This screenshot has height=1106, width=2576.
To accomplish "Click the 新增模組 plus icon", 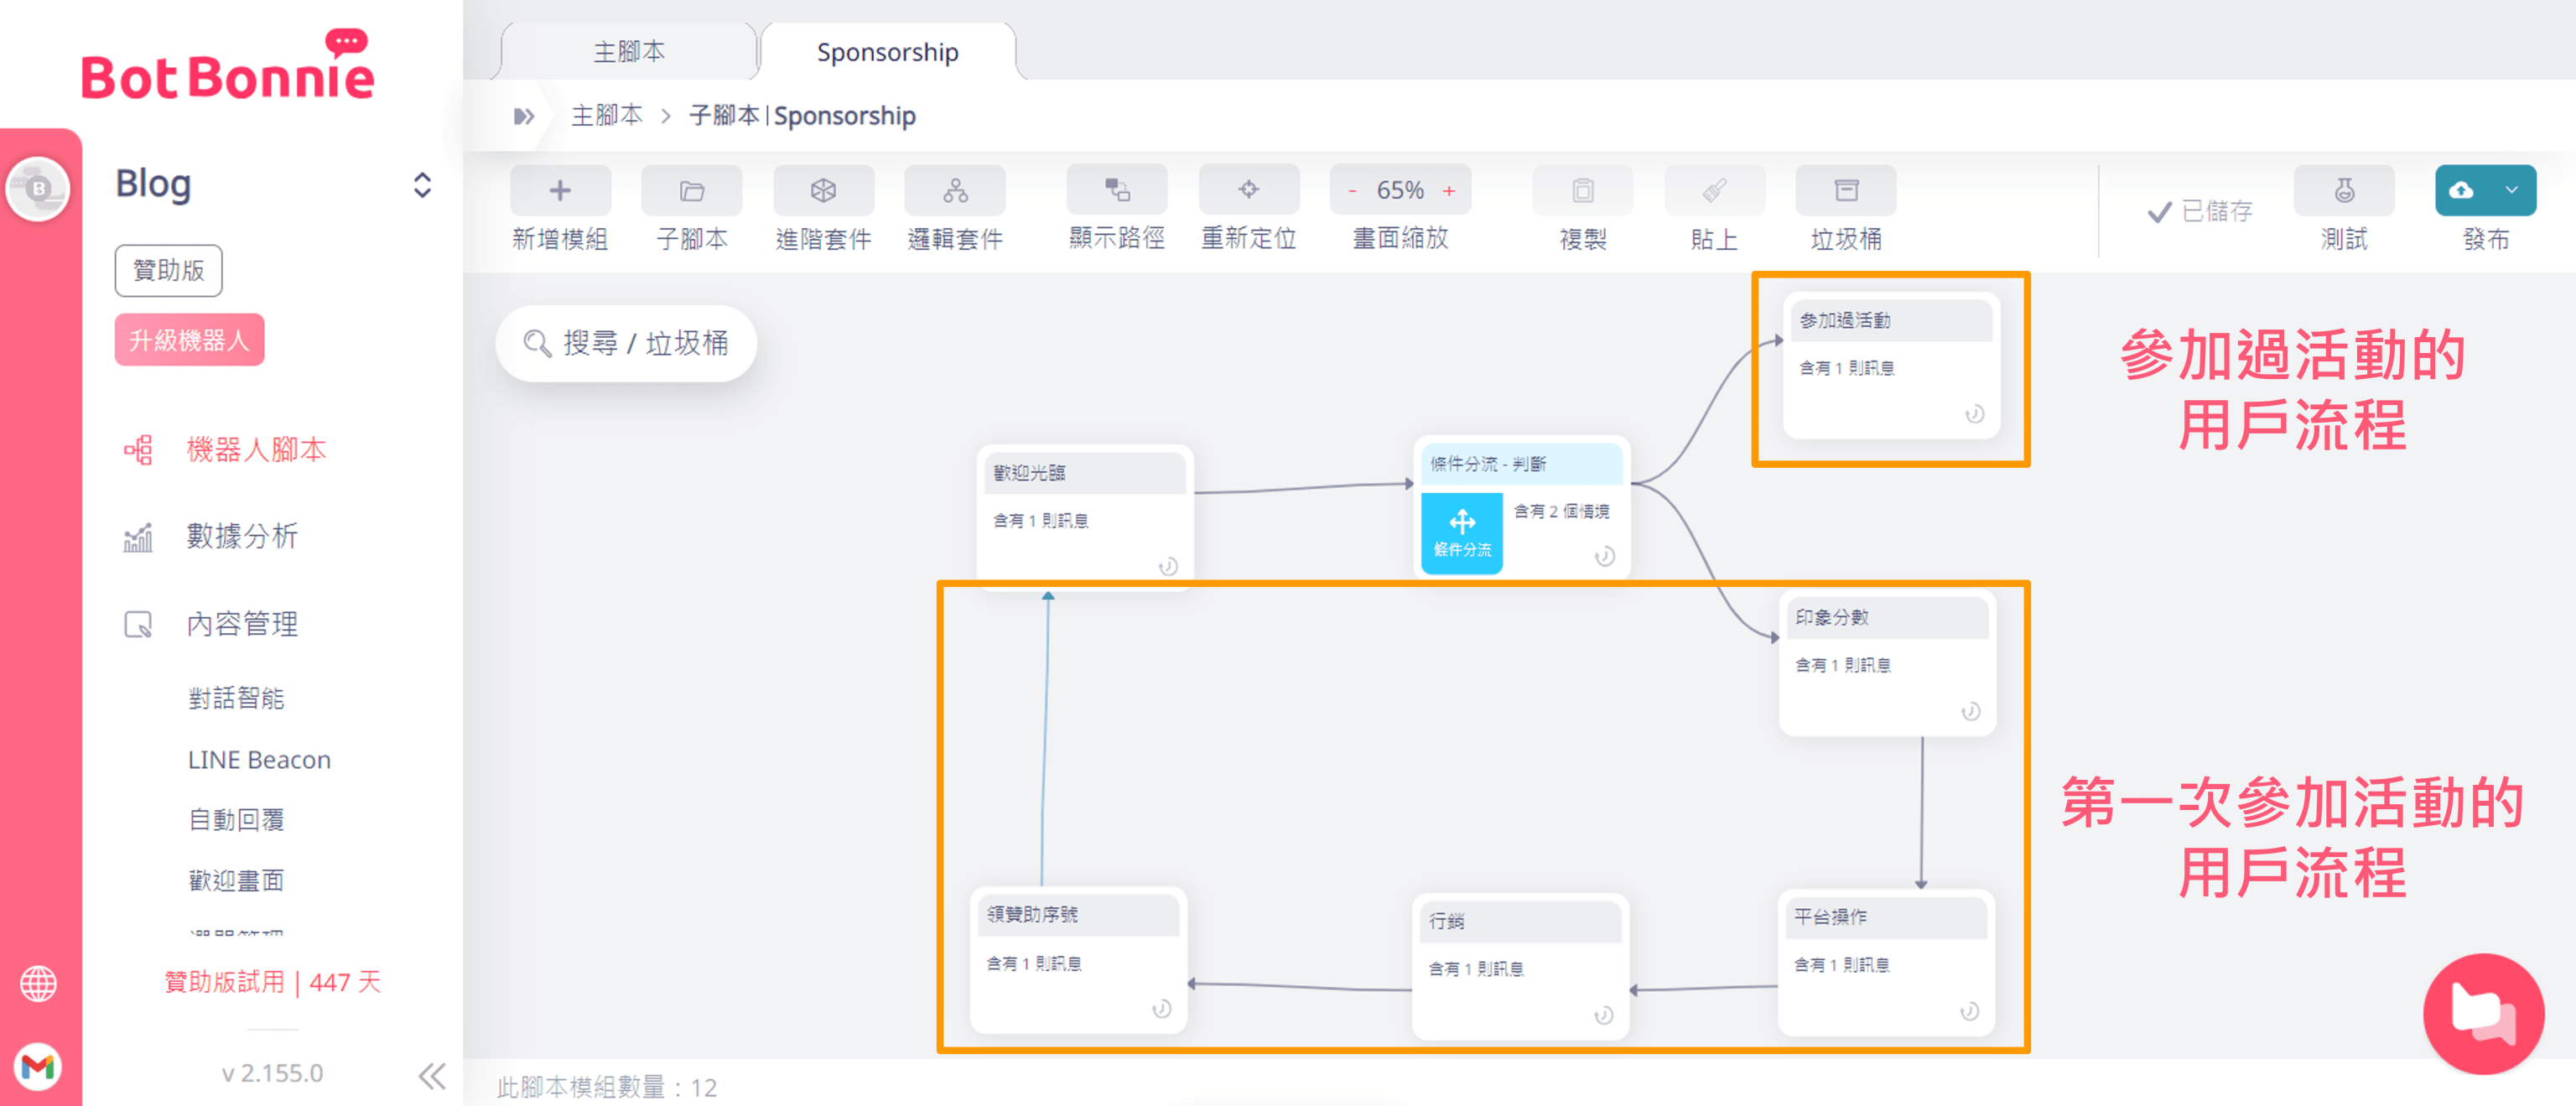I will pyautogui.click(x=560, y=190).
